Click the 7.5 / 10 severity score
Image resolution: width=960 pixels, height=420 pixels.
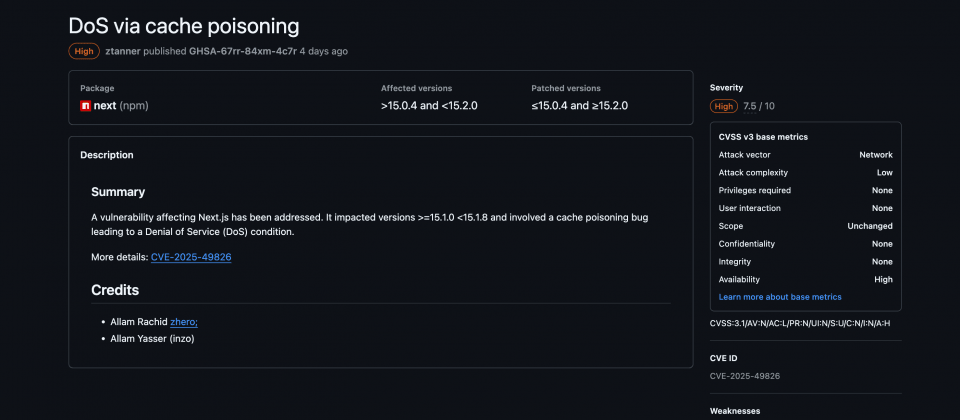(x=759, y=106)
